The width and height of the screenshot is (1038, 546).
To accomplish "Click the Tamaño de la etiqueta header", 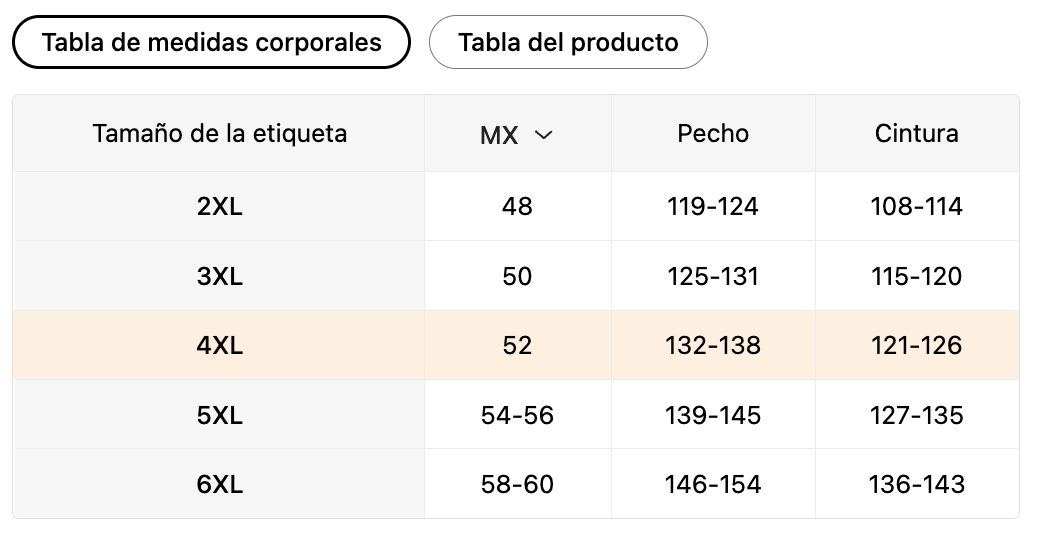I will tap(219, 134).
